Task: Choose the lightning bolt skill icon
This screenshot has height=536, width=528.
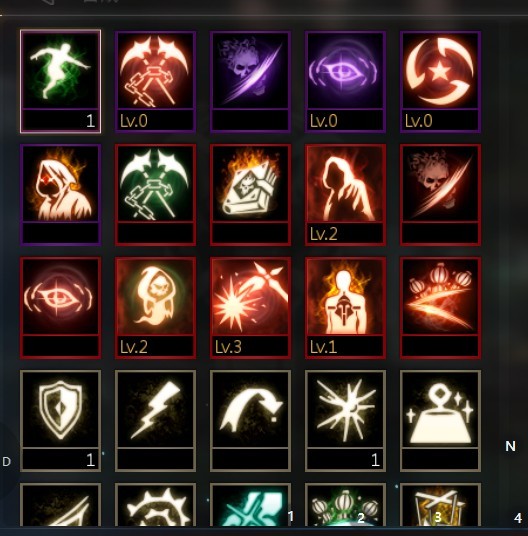Action: pos(155,420)
